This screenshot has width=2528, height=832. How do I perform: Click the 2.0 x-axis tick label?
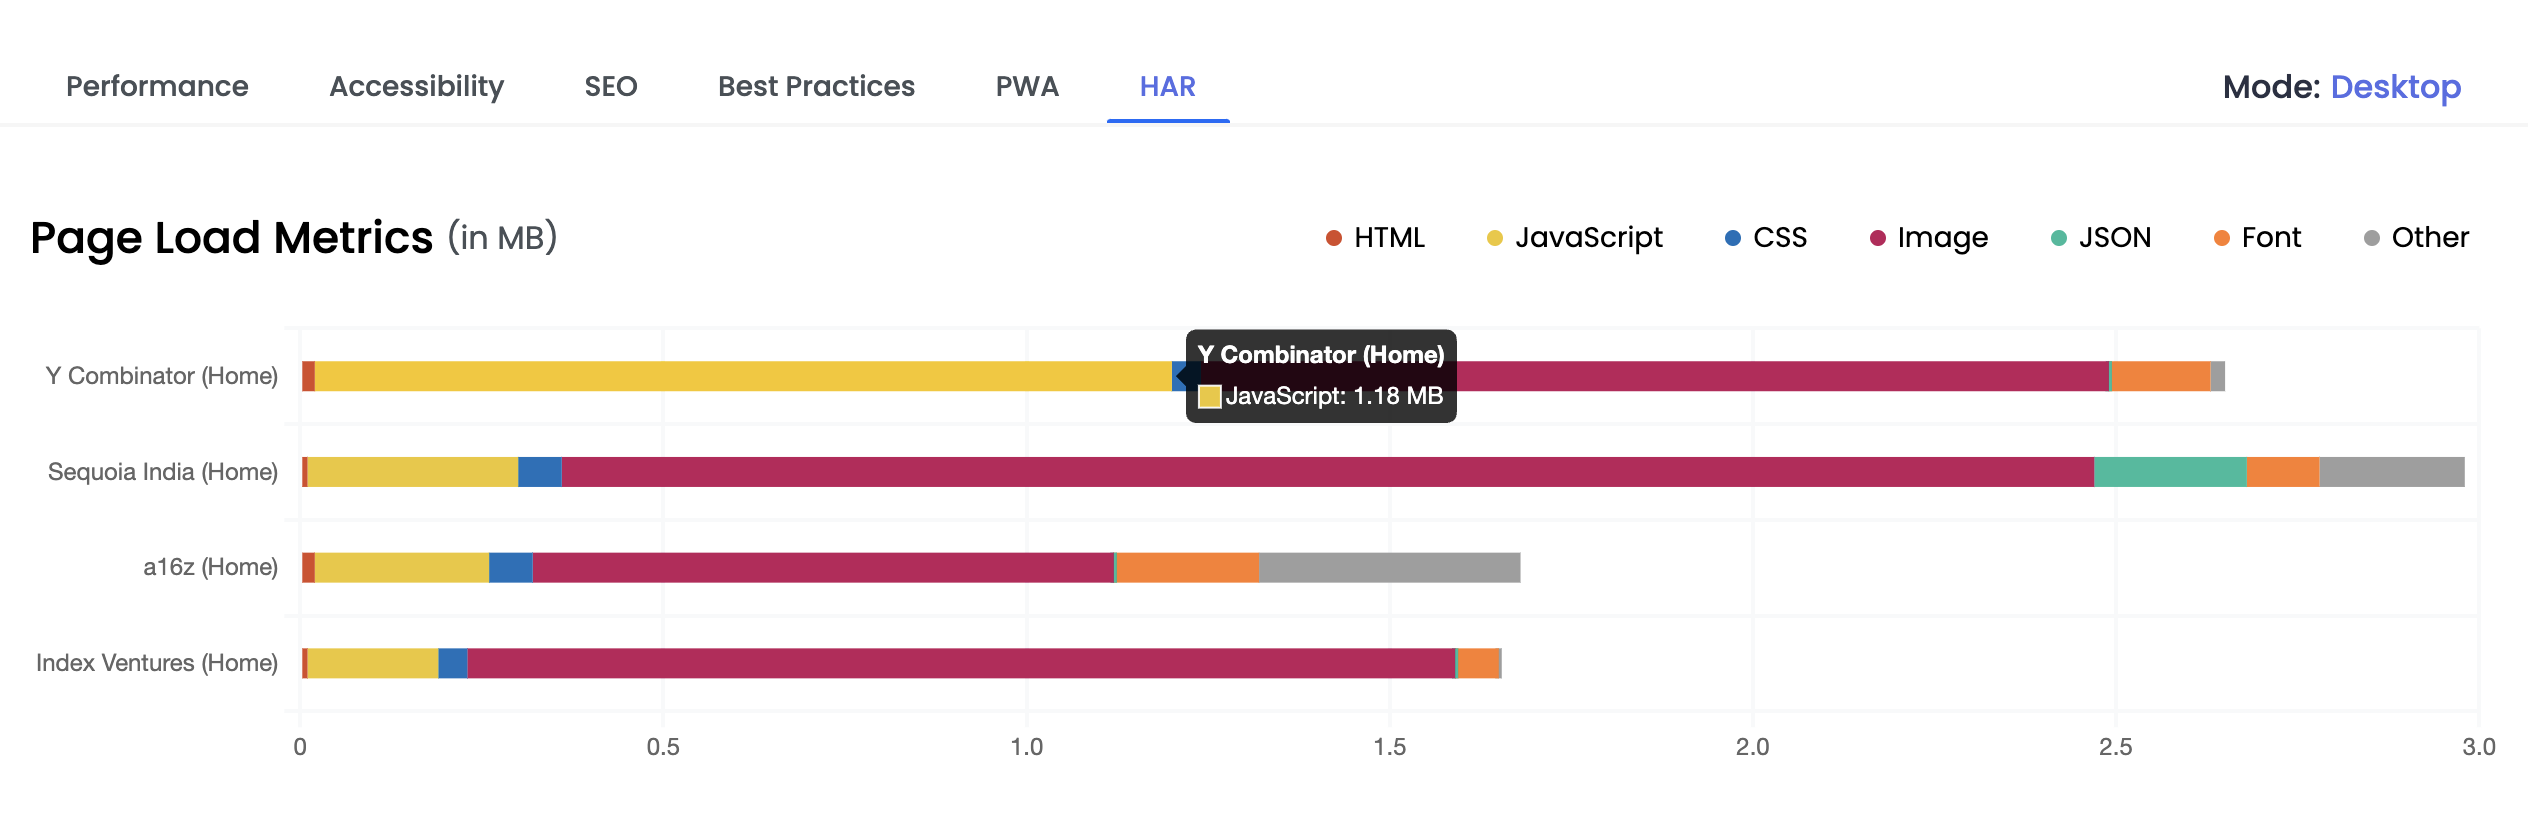coord(1753,747)
